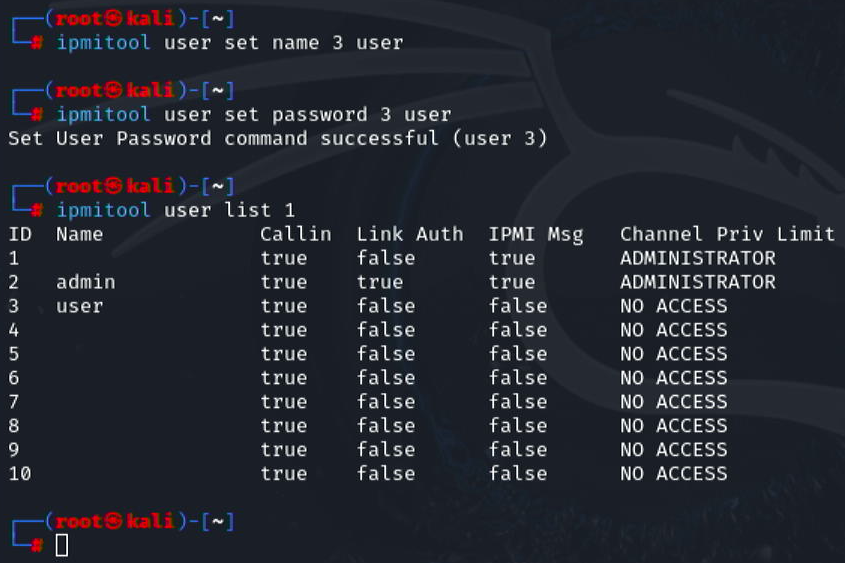Viewport: 845px width, 563px height.
Task: Click the "Callin" column header
Action: click(x=295, y=234)
